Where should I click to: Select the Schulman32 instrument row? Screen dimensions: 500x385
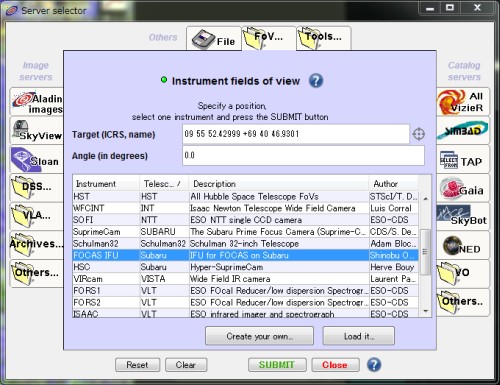(245, 244)
